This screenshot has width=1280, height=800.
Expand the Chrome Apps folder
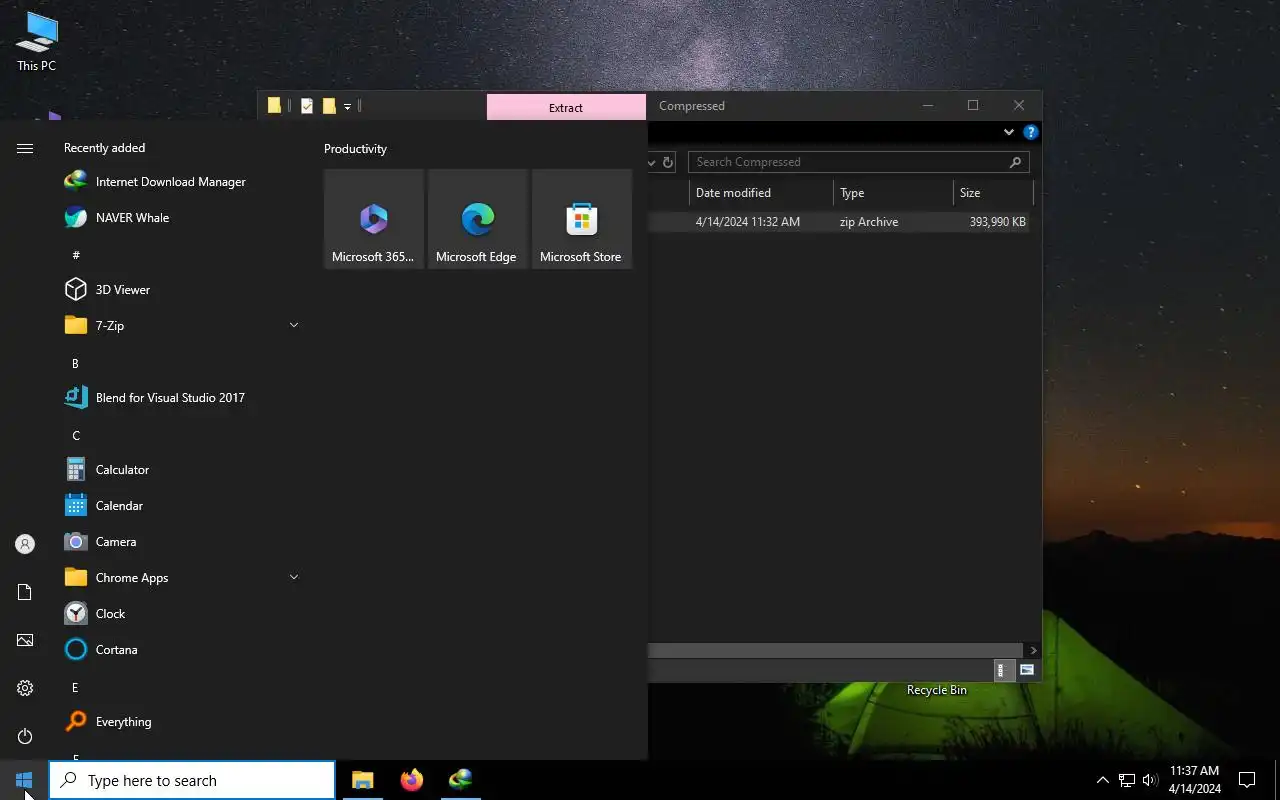[294, 577]
